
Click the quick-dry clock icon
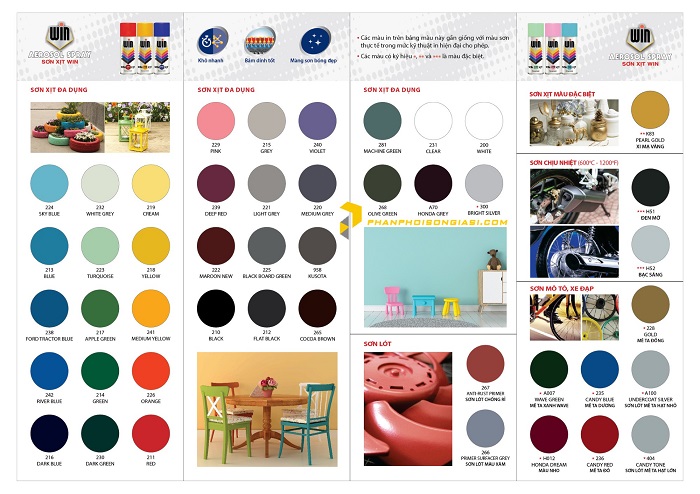pos(212,41)
